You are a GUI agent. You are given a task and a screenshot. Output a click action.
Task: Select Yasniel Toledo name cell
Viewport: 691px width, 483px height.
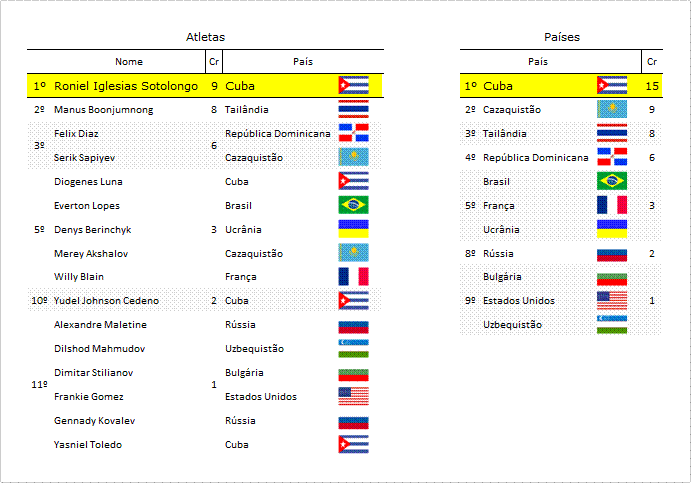pyautogui.click(x=88, y=445)
